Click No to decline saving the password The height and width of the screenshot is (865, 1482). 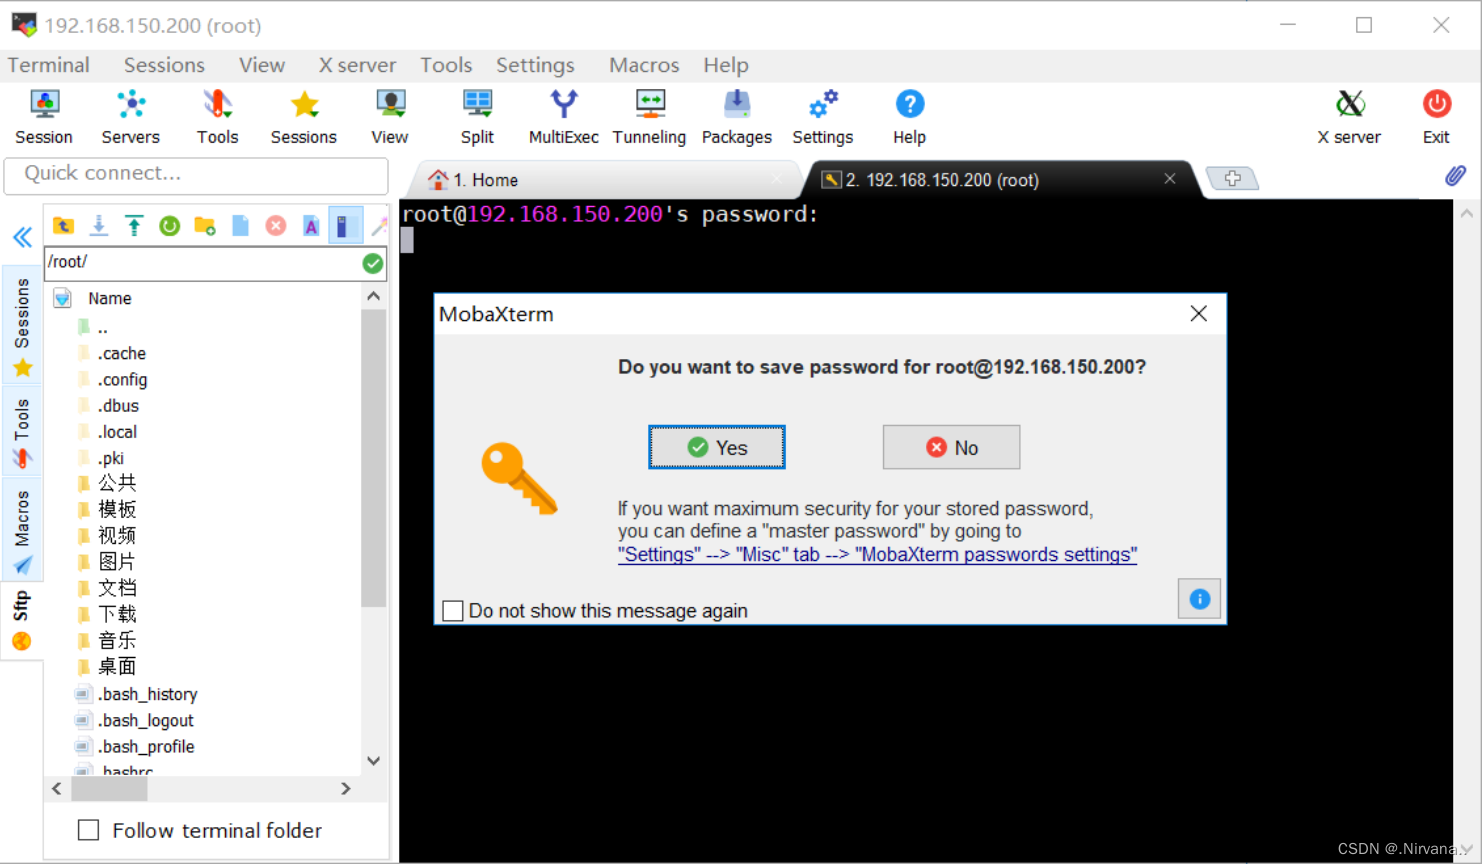tap(951, 447)
